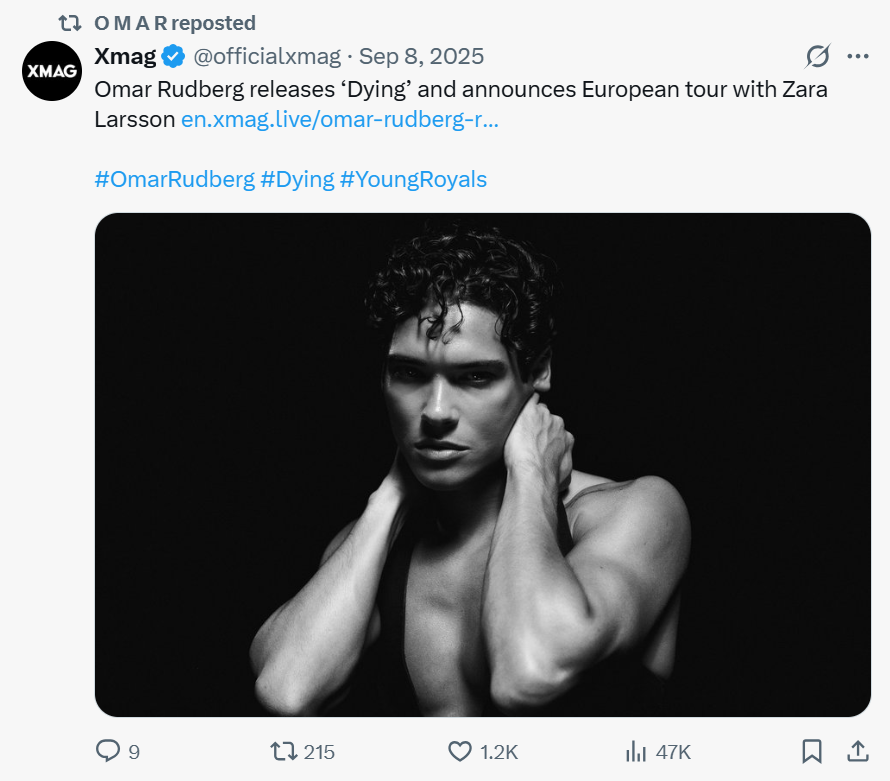Open the Xmag display name profile
Image resolution: width=890 pixels, height=781 pixels.
pyautogui.click(x=124, y=56)
